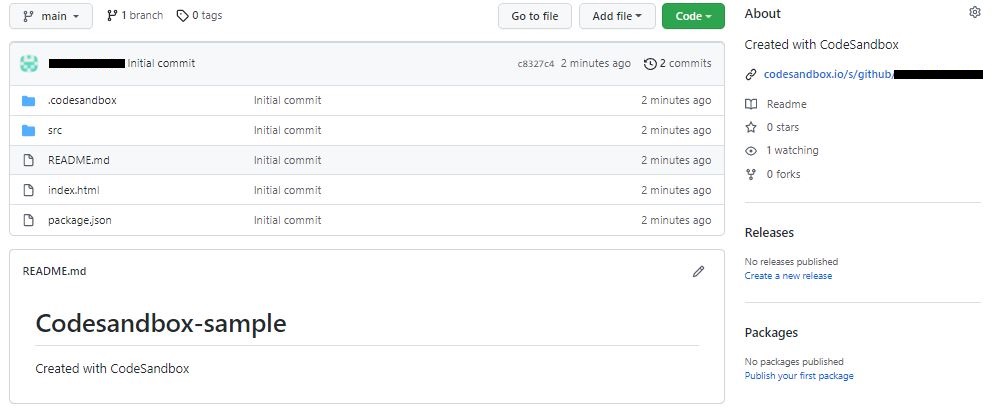Image resolution: width=995 pixels, height=410 pixels.
Task: Click the commit author avatar
Action: 29,63
